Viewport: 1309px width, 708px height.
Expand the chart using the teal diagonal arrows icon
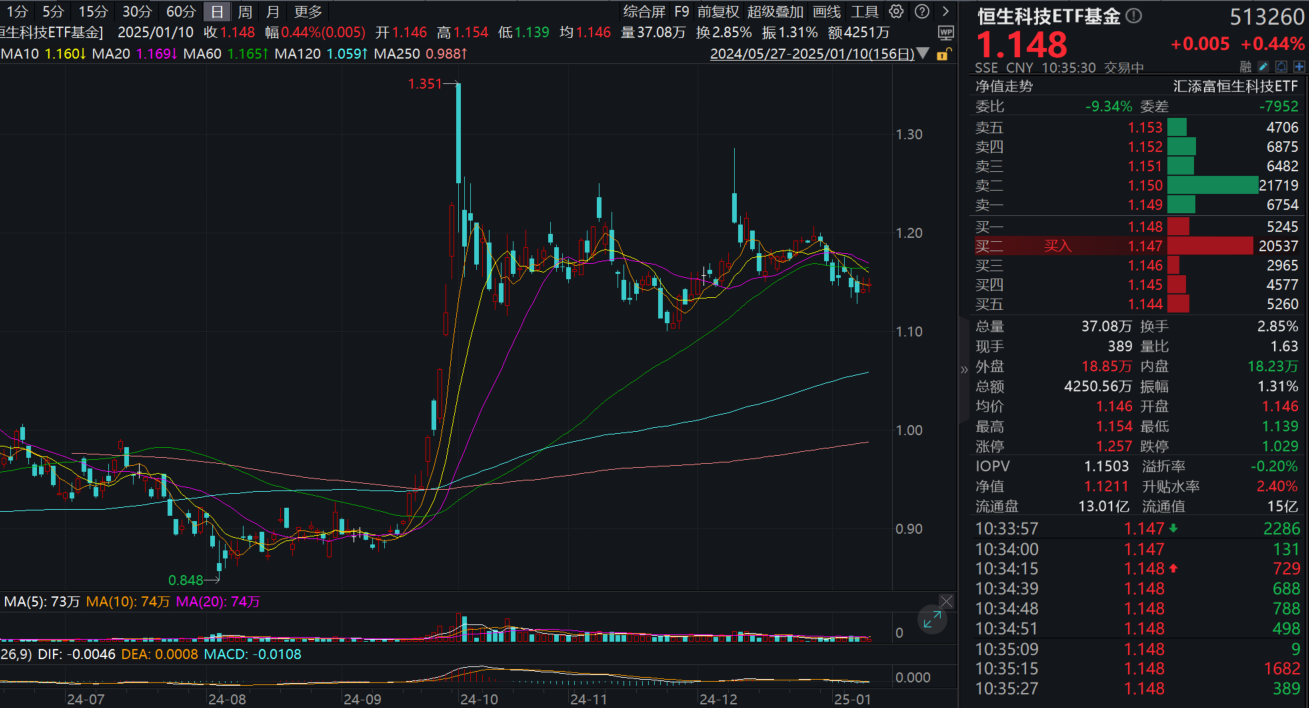pos(933,620)
